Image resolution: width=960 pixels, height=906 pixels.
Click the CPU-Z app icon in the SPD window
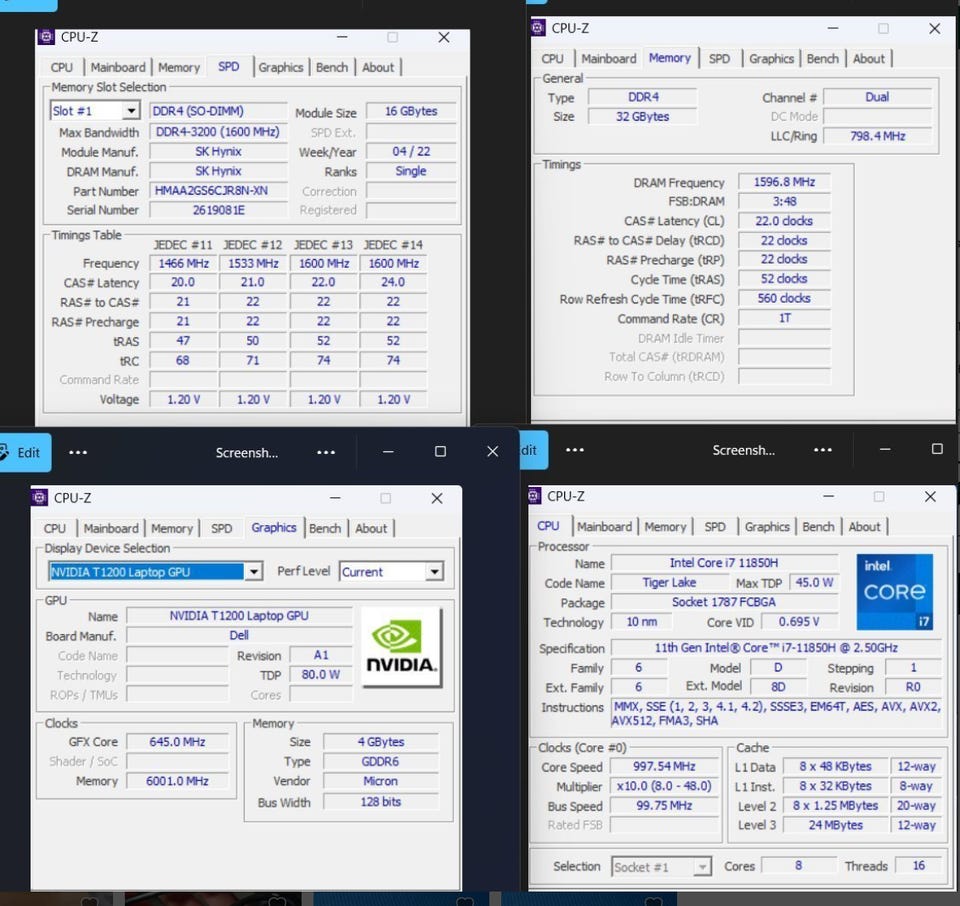(x=47, y=37)
